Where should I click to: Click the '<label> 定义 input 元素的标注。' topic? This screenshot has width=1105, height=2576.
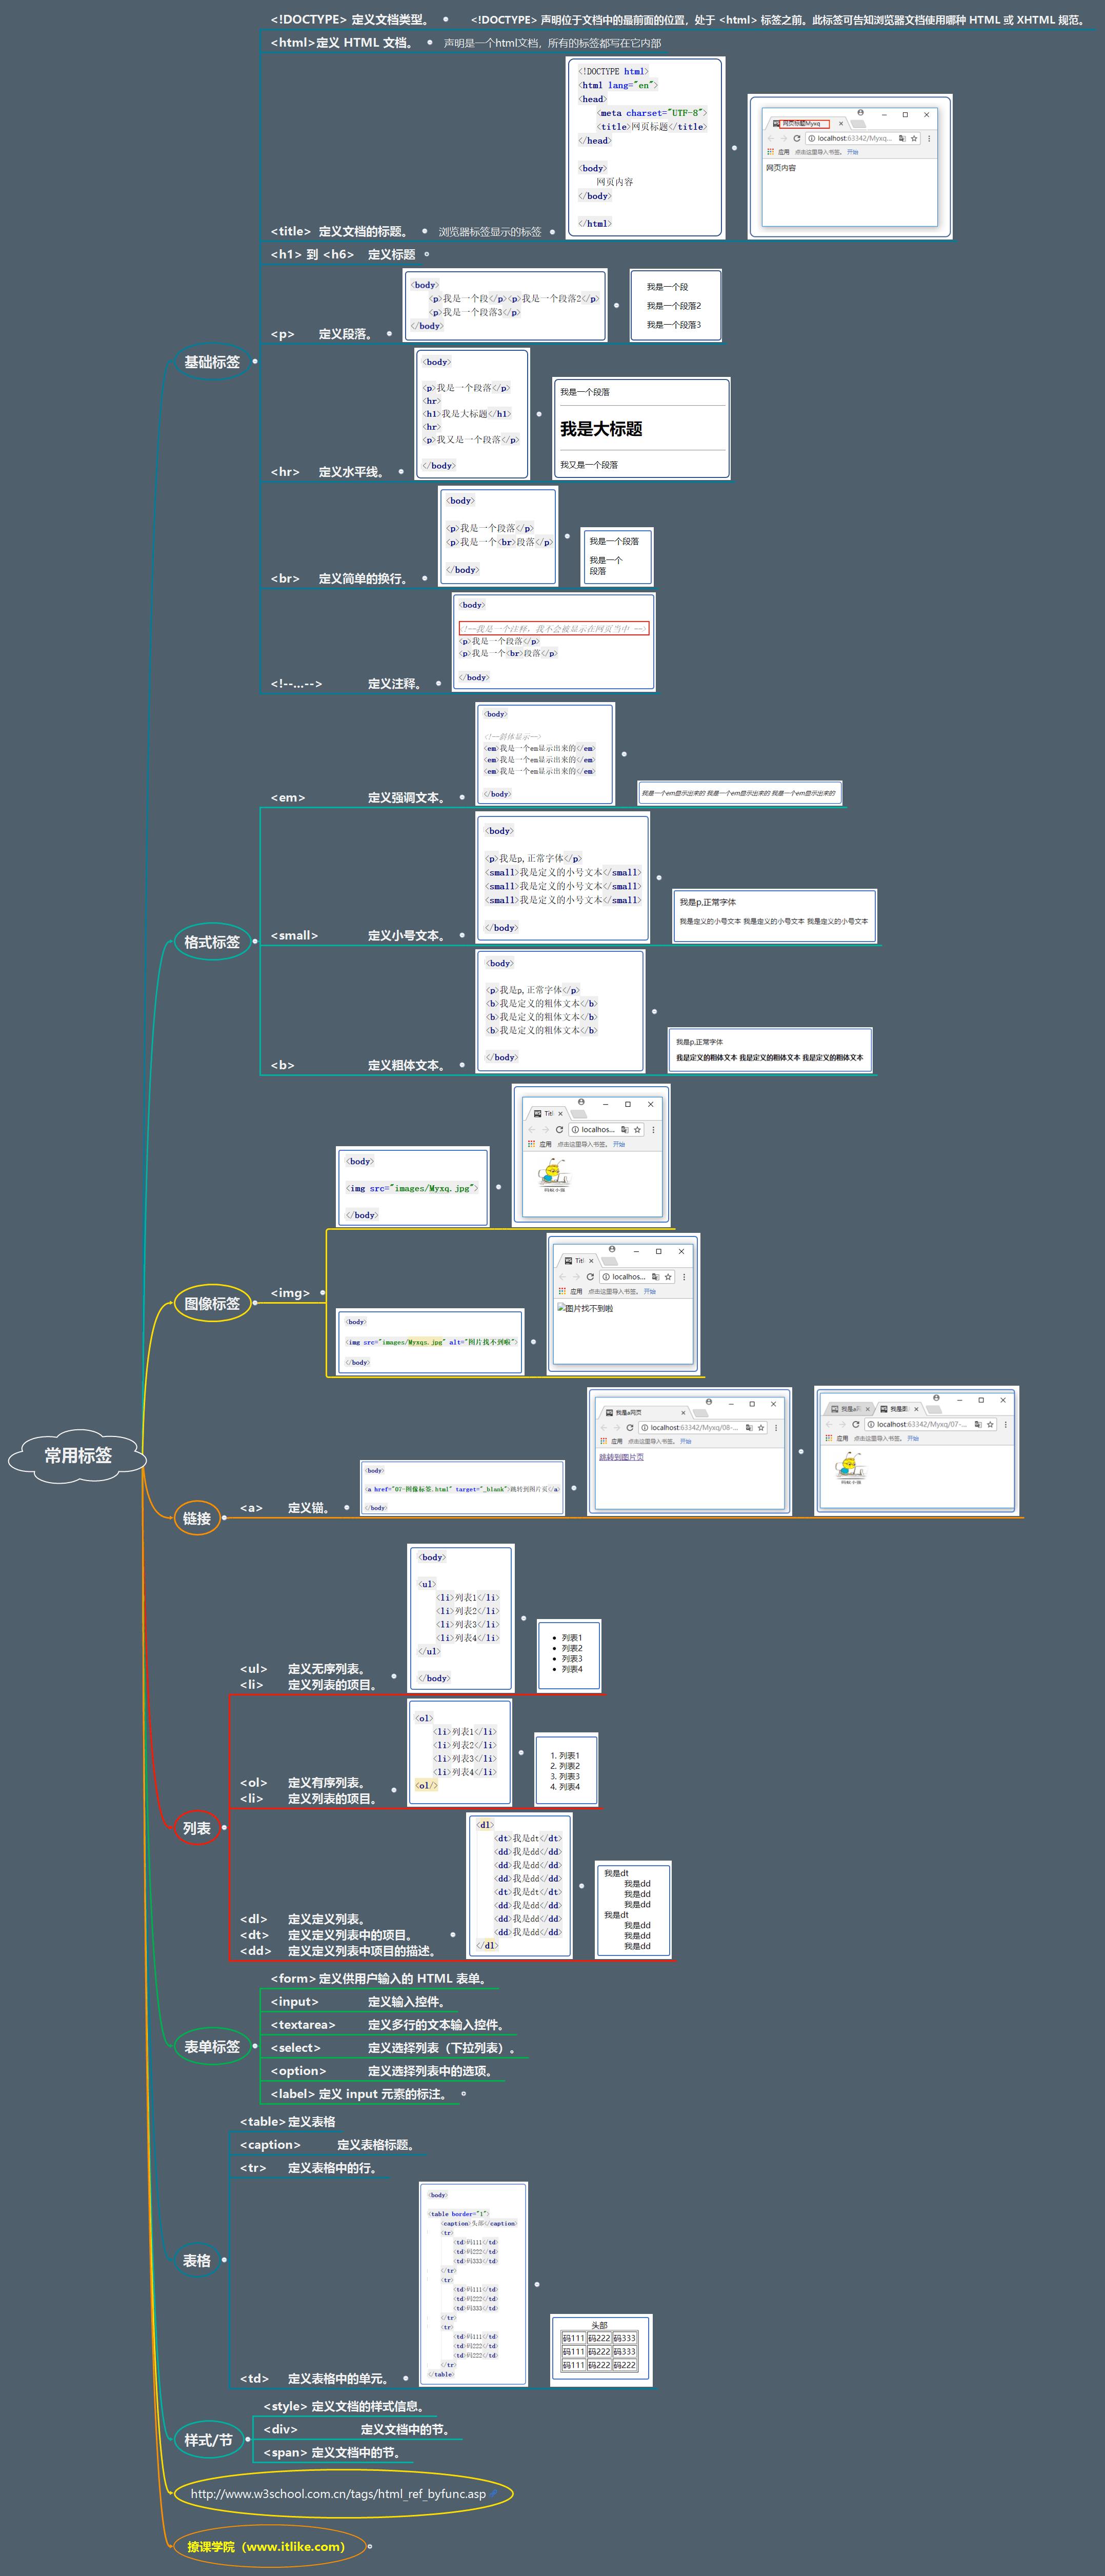pos(359,2094)
